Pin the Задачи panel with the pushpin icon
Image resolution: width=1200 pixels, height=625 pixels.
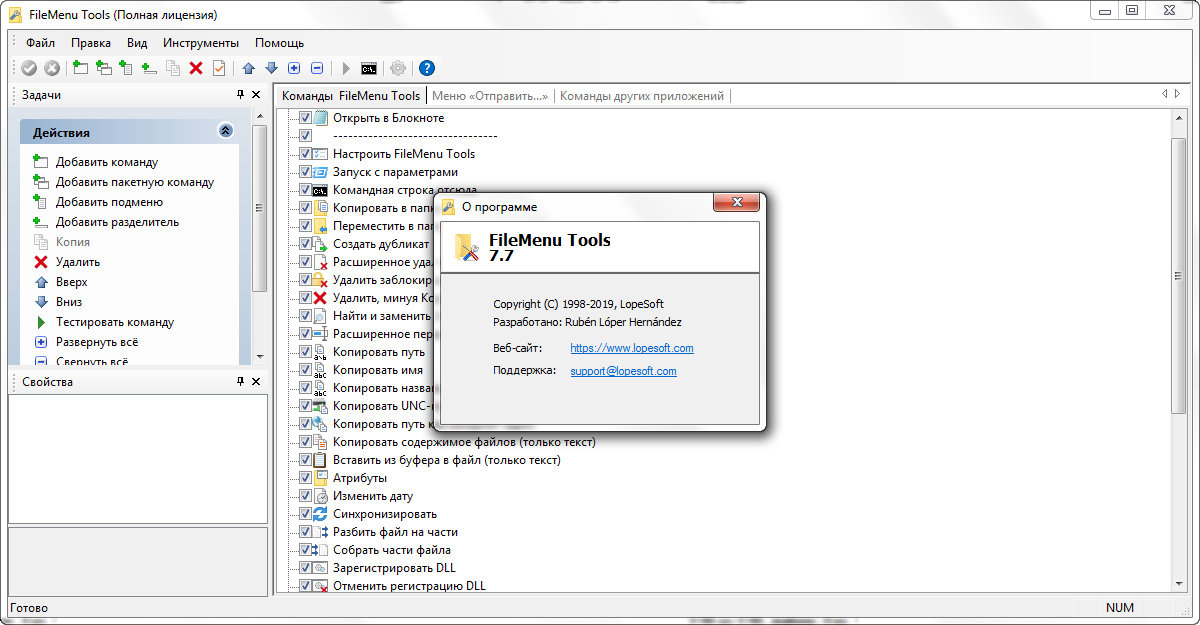(x=240, y=95)
